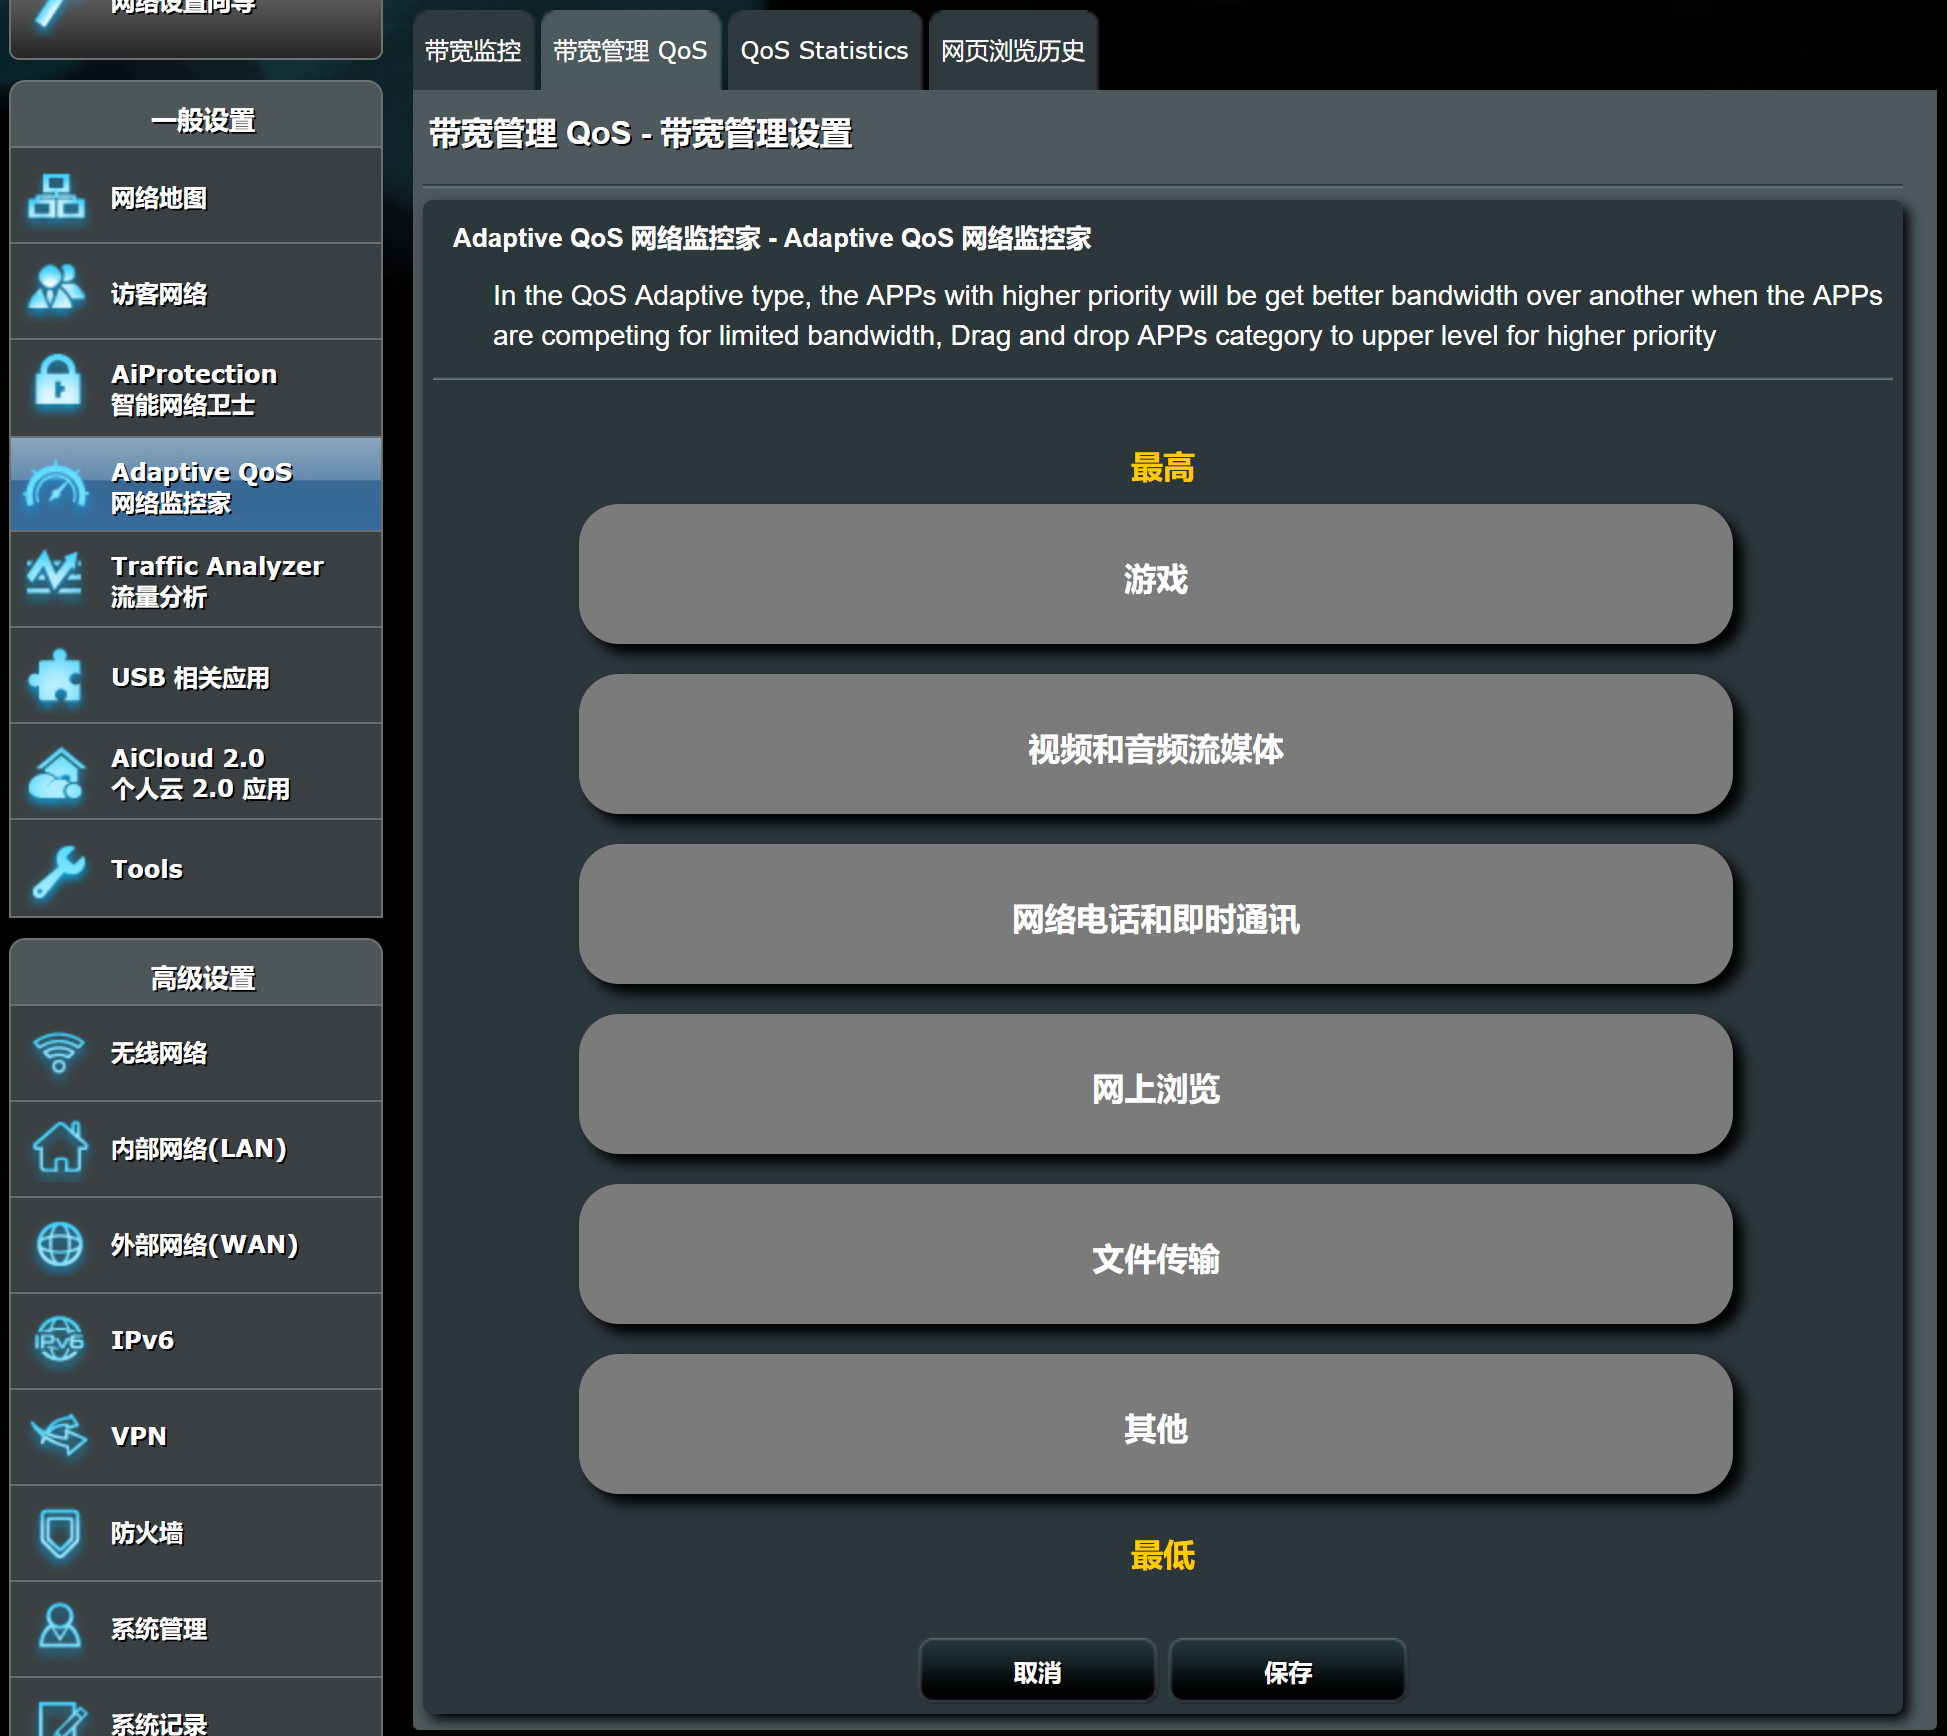Click the Tools wrench icon
Image resolution: width=1947 pixels, height=1736 pixels.
tap(58, 870)
